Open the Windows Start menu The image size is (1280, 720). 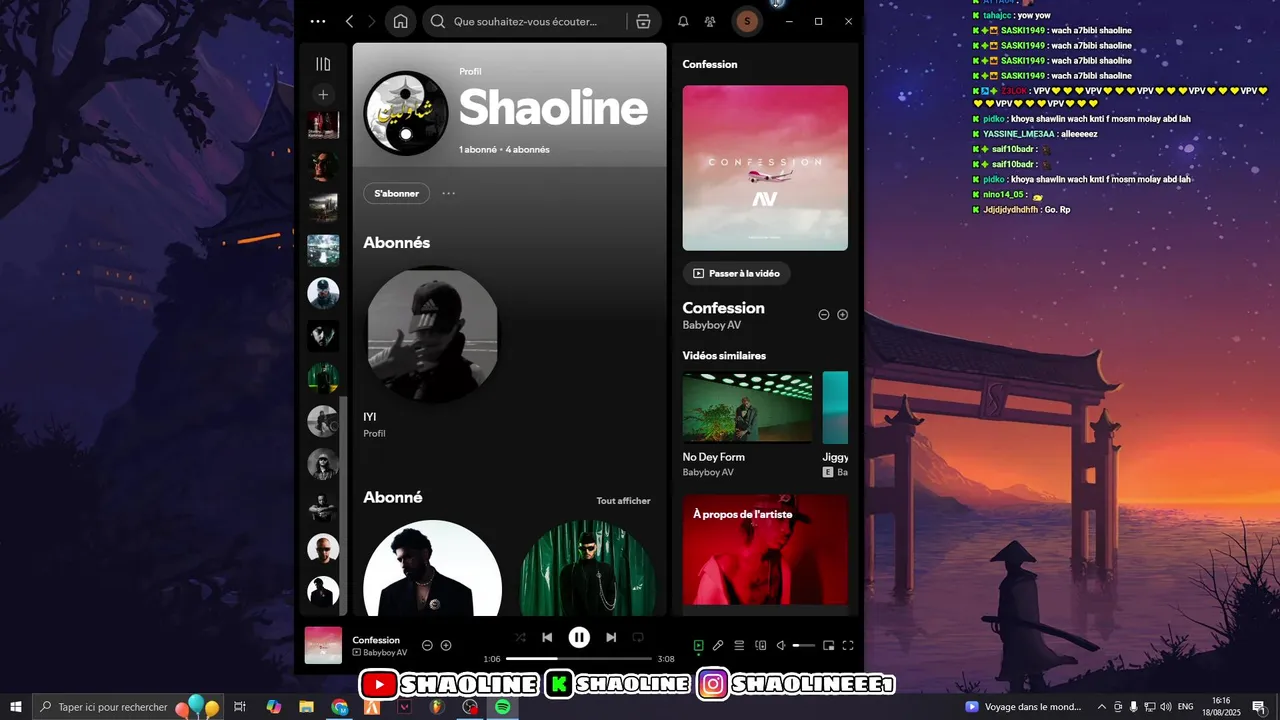[16, 707]
